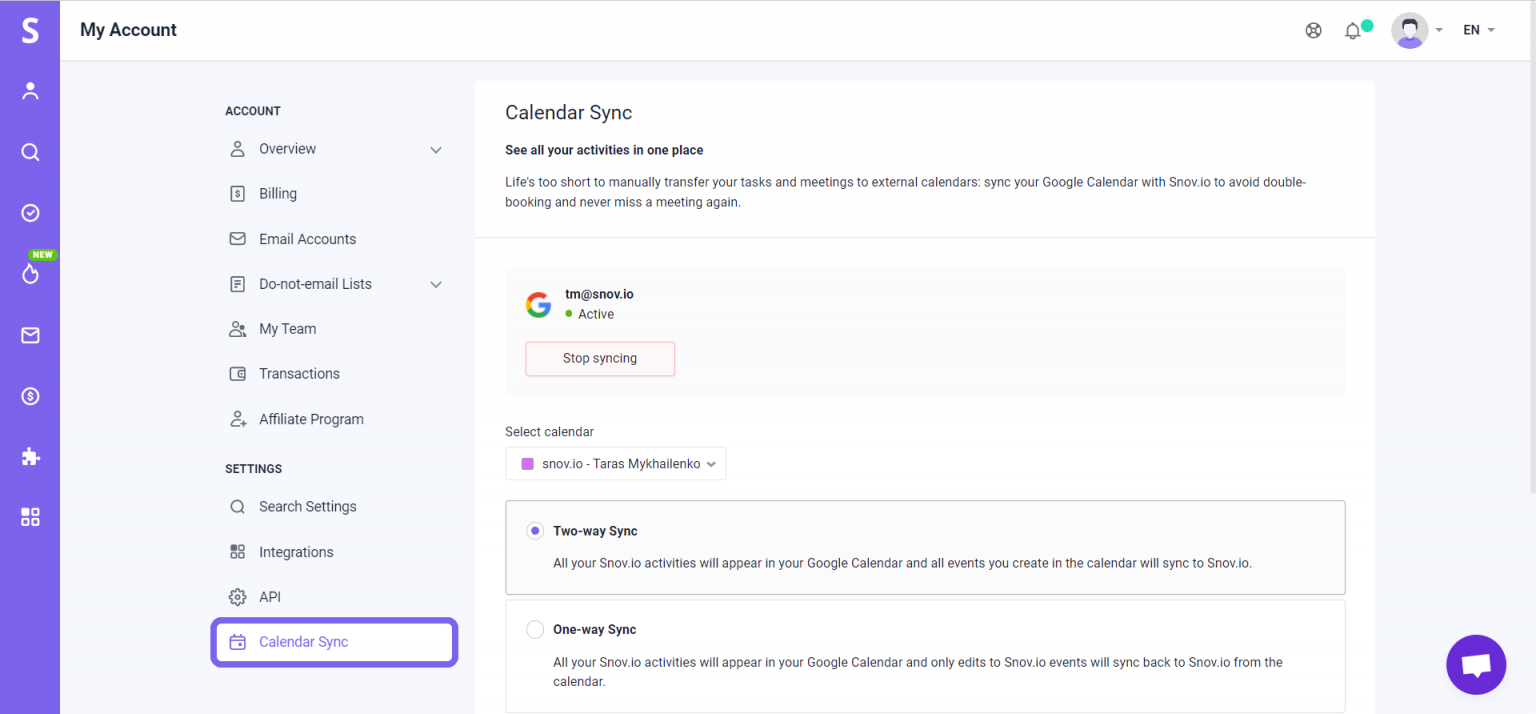Expand the Overview menu chevron
The width and height of the screenshot is (1536, 714).
436,150
